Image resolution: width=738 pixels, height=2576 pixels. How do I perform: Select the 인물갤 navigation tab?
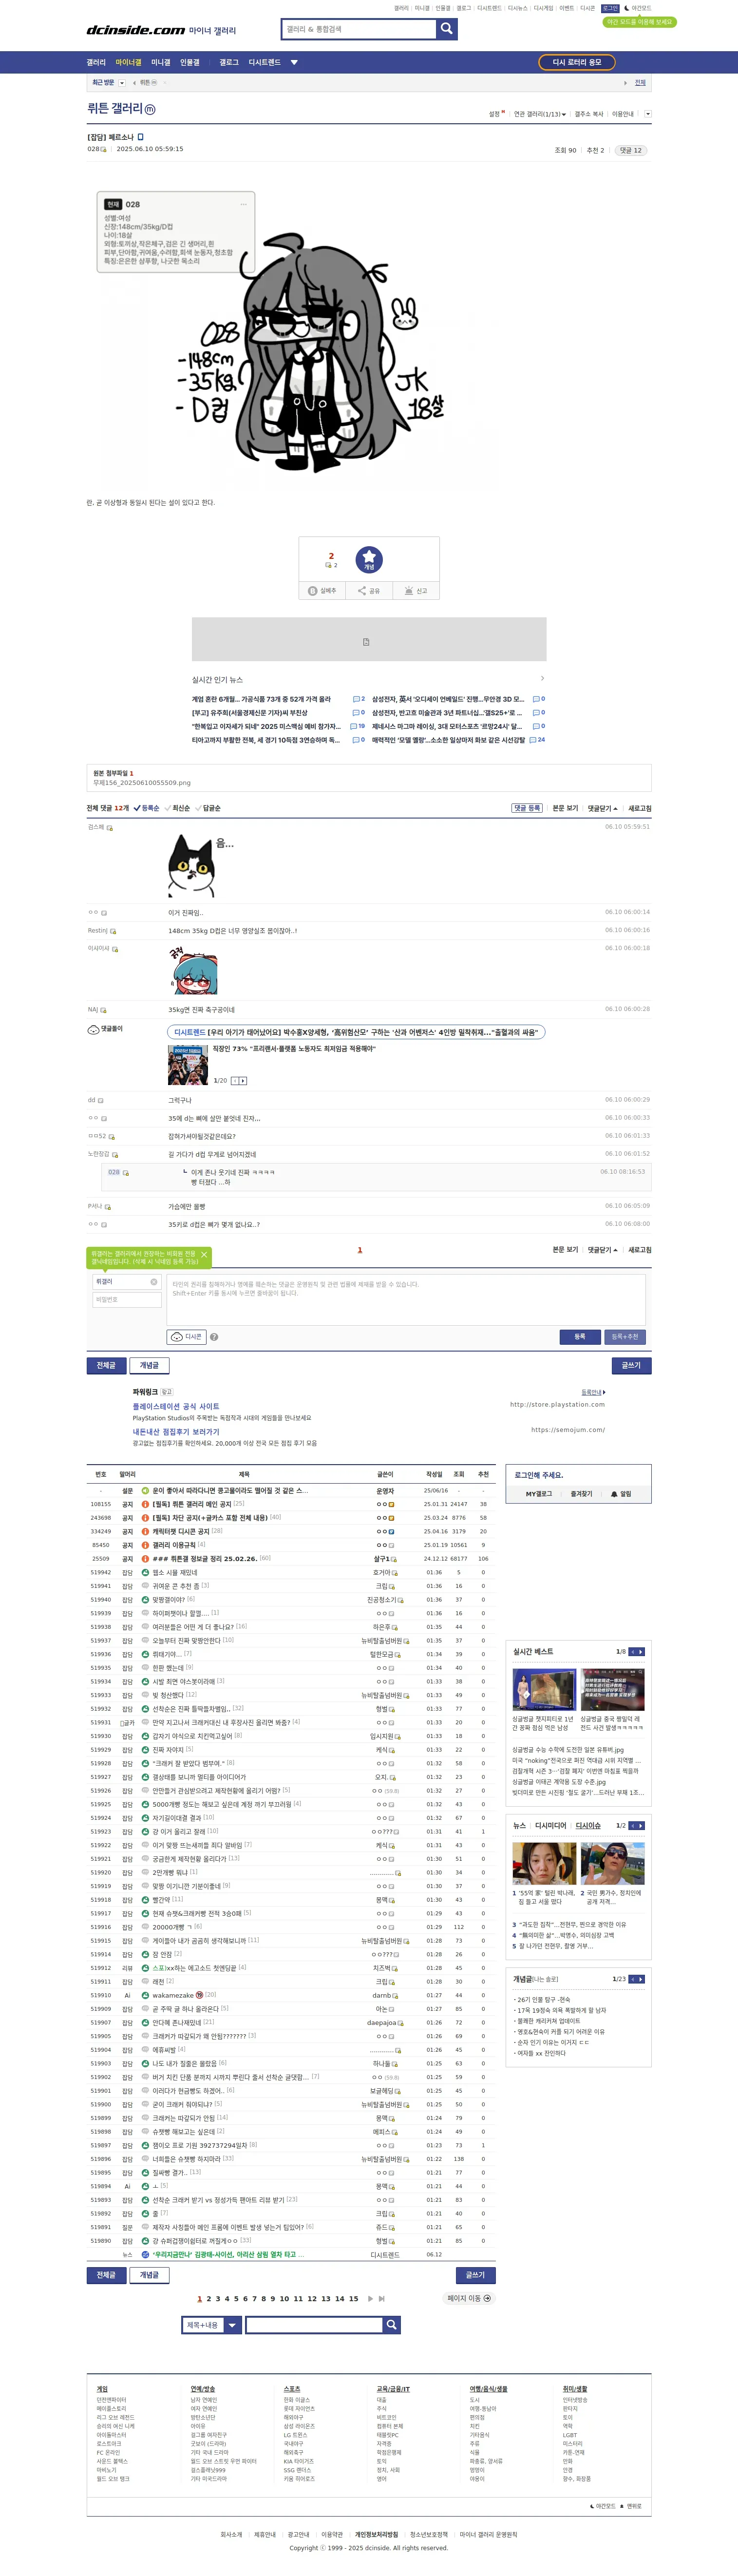point(190,62)
